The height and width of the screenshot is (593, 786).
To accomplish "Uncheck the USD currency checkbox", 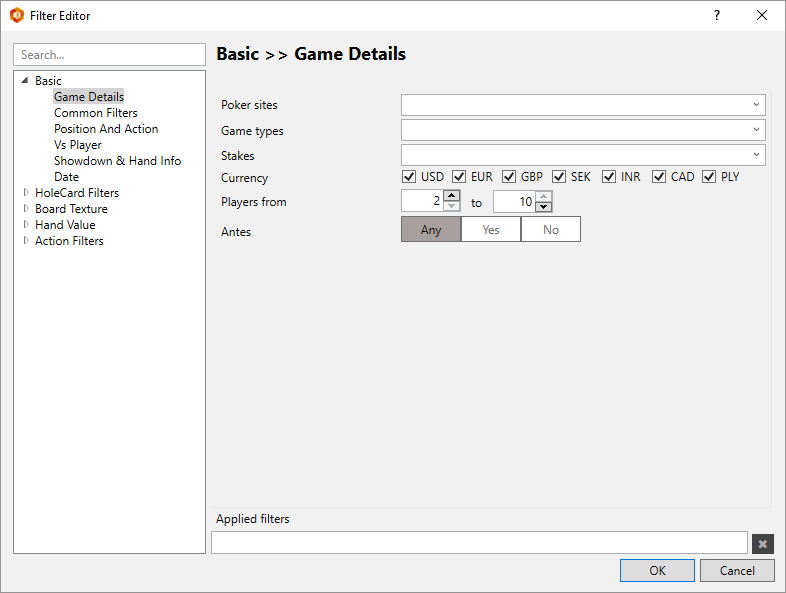I will 409,176.
